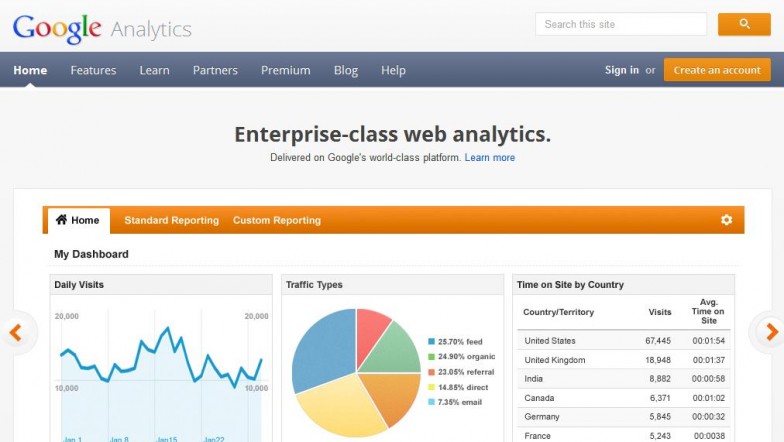Visit the Blog from navigation
The image size is (784, 442).
346,70
